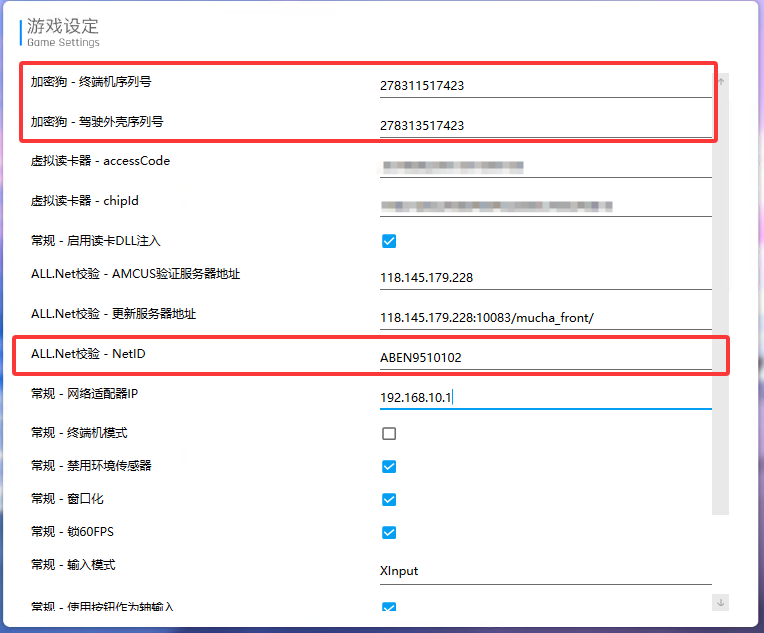
Task: Click the vertical scrollbar of the settings list
Action: click(x=720, y=300)
